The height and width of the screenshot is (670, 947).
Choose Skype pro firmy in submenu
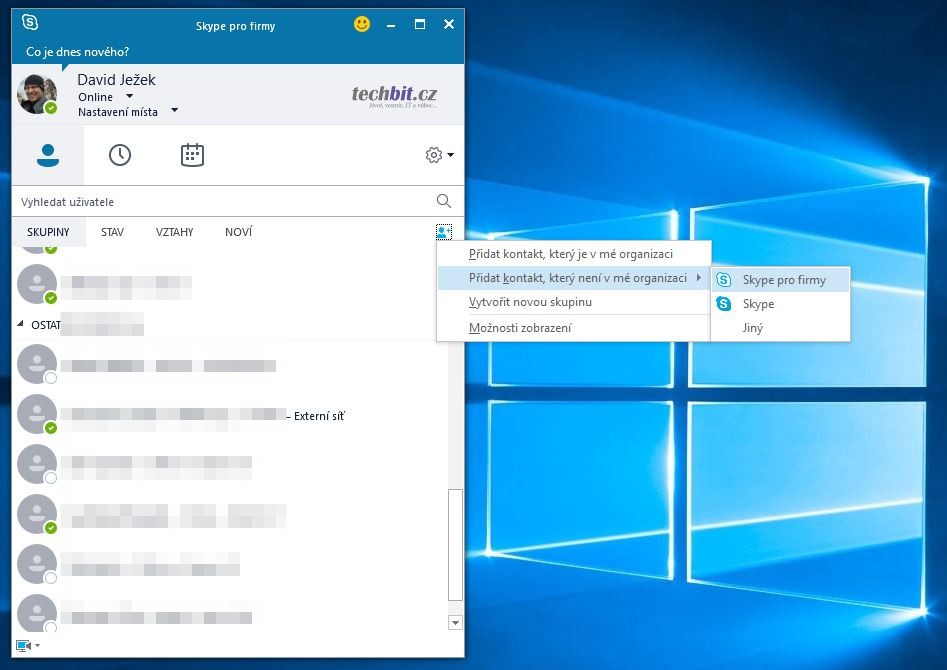[x=783, y=280]
